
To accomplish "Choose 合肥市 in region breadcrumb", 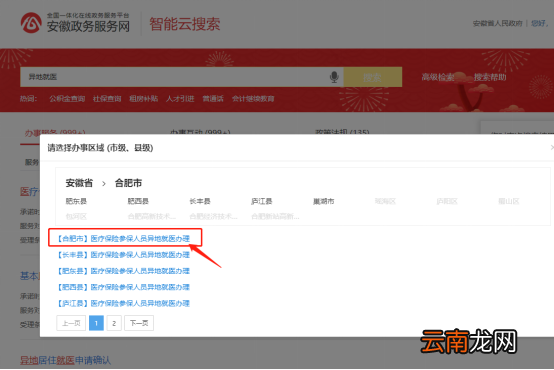I will (x=128, y=183).
